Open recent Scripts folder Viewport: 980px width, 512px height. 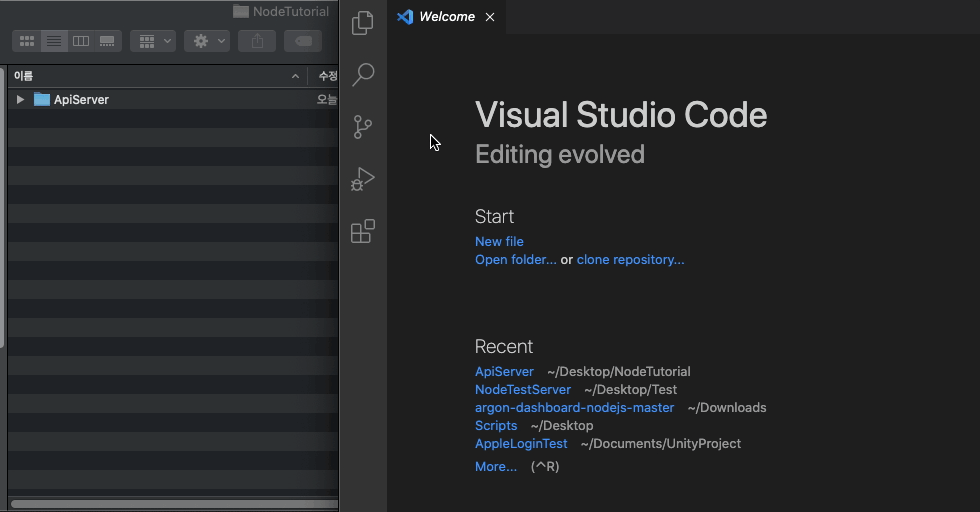click(496, 426)
